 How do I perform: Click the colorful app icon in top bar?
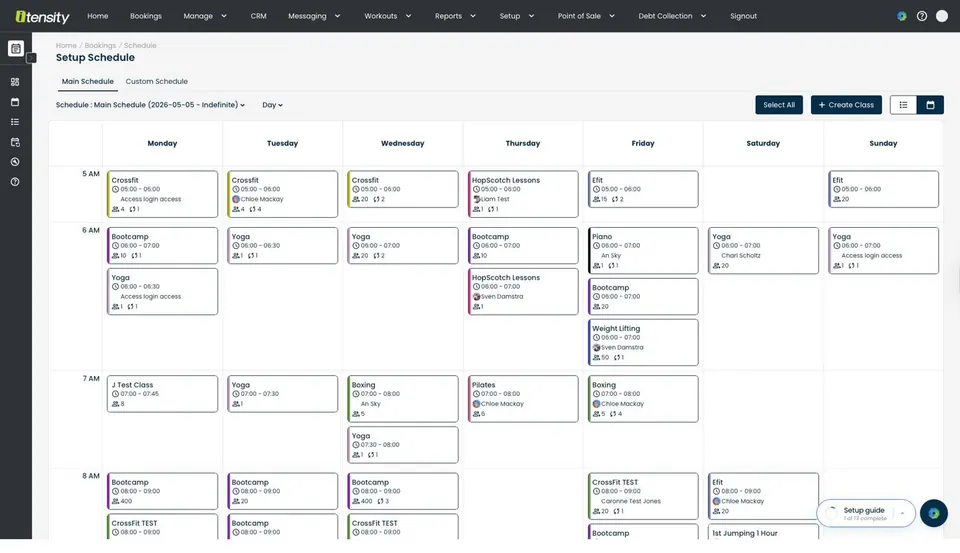pyautogui.click(x=902, y=17)
